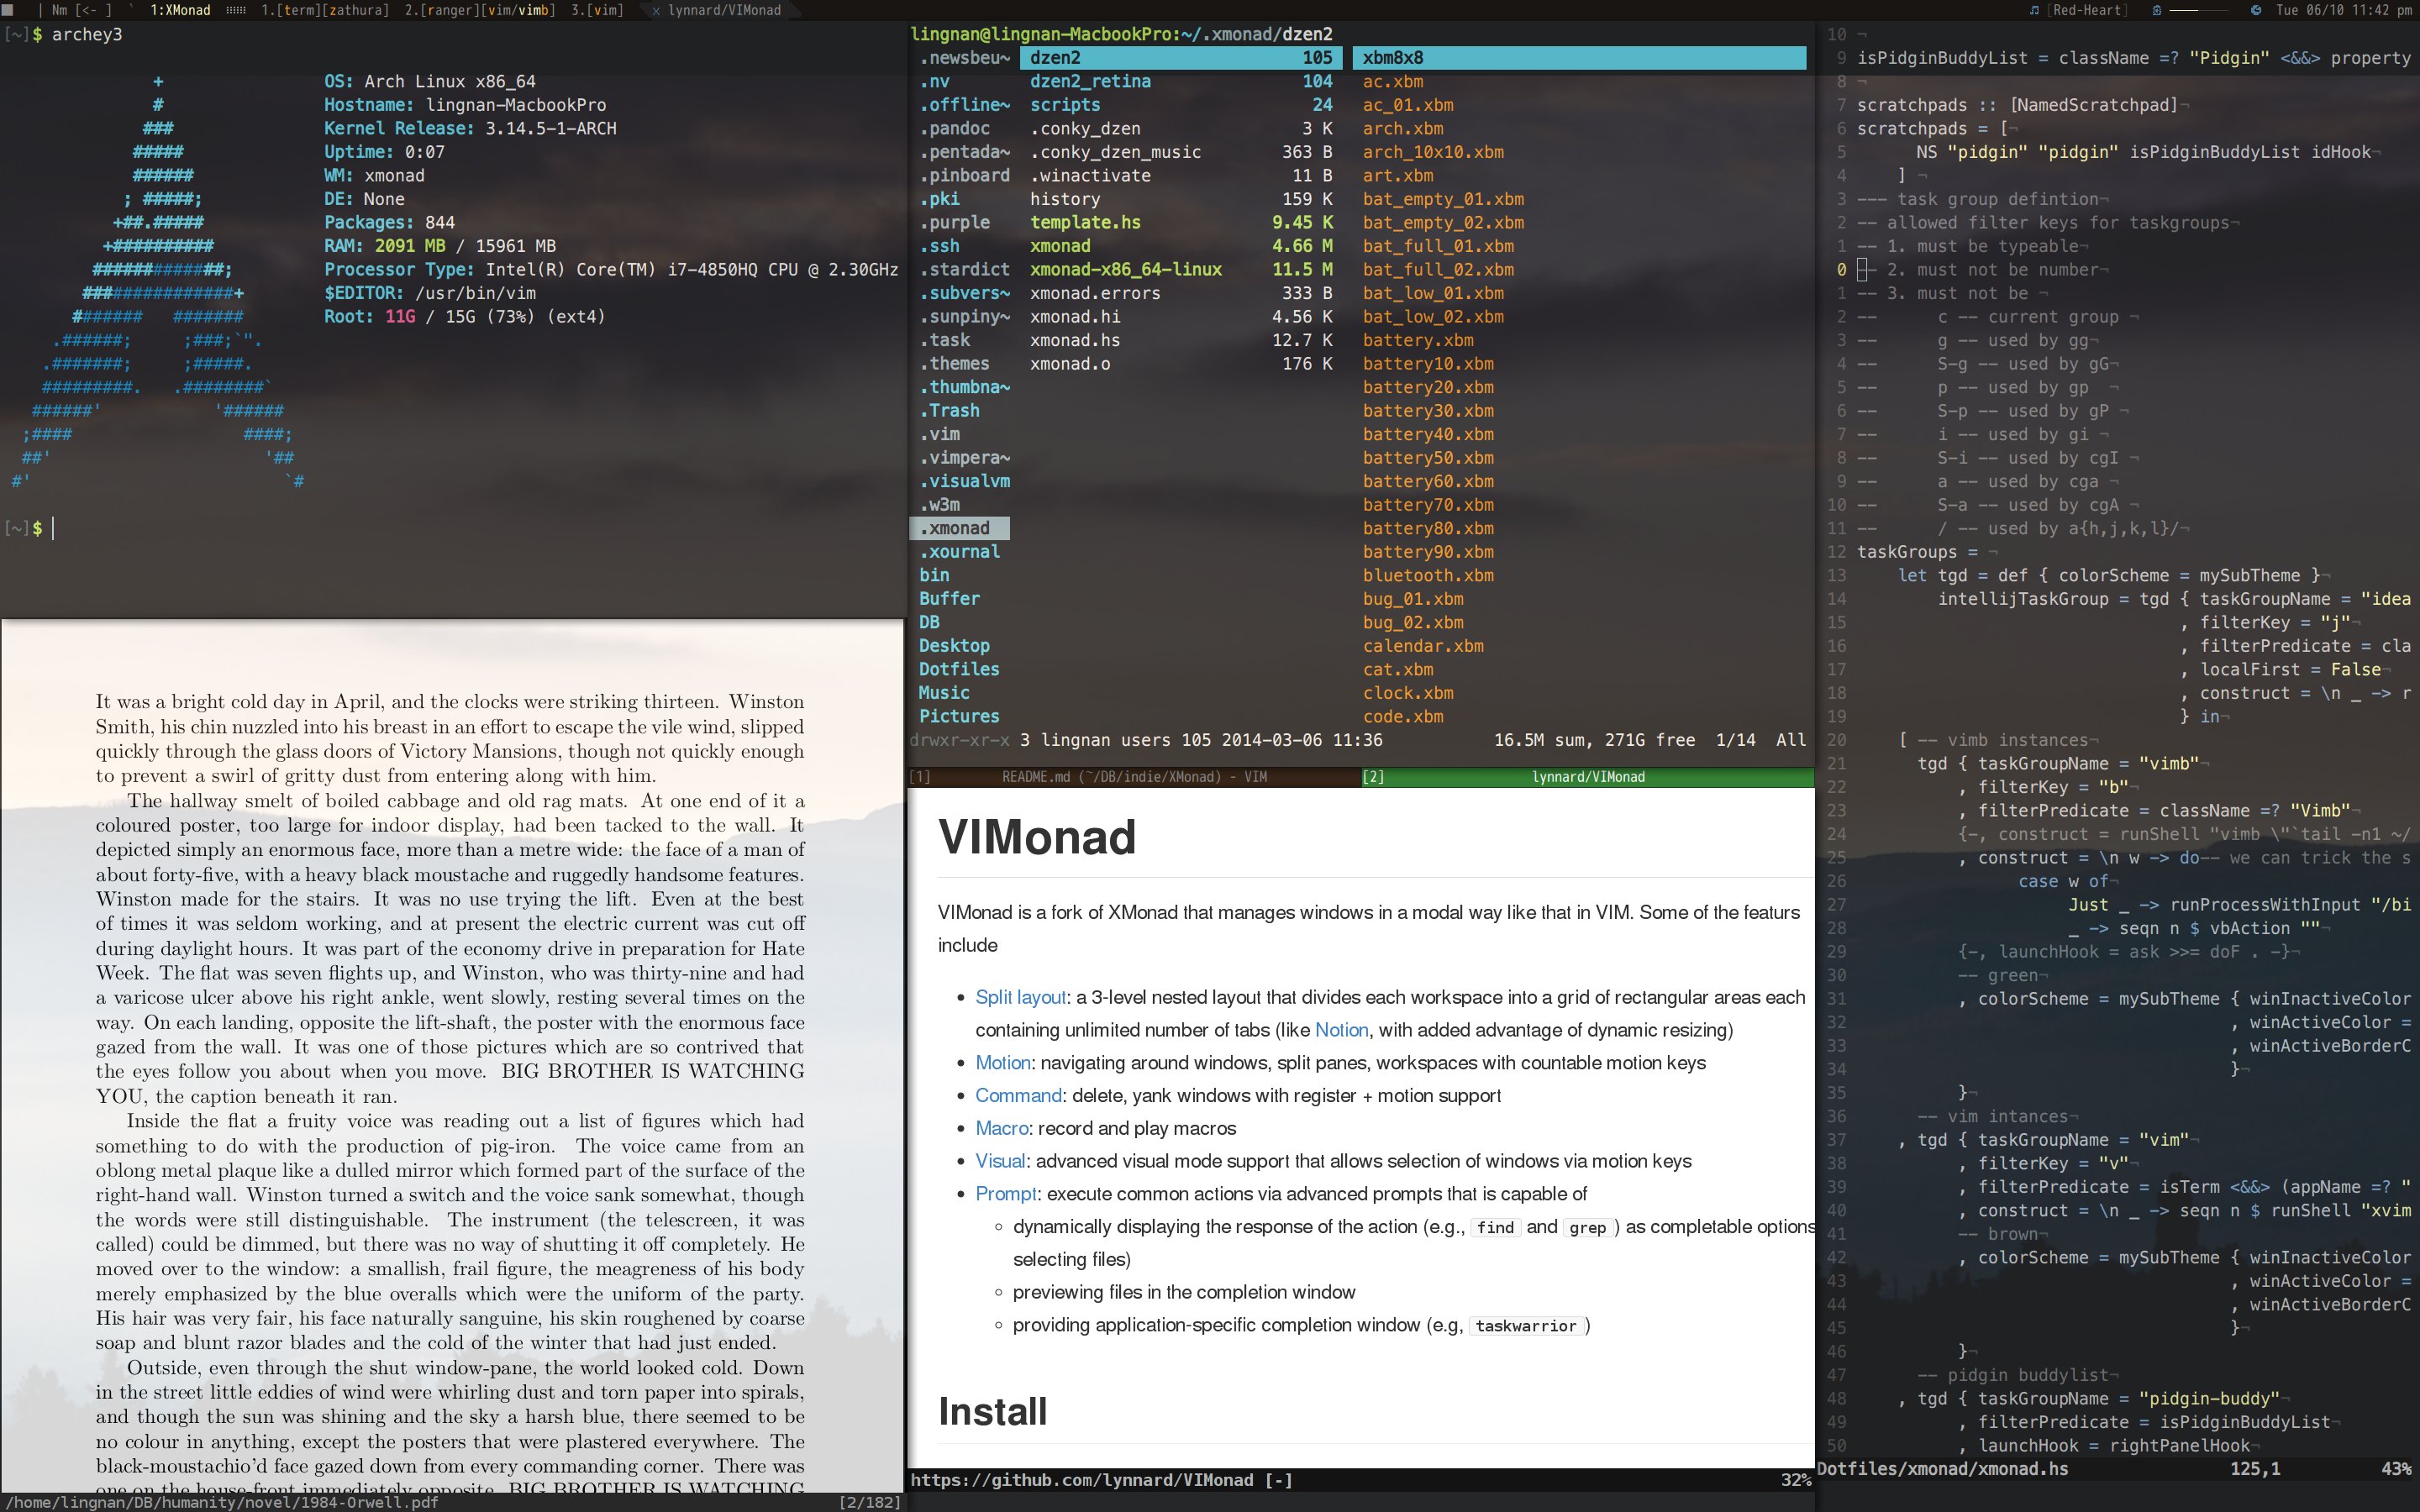Click the gray square icon in top bar
The width and height of the screenshot is (2420, 1512).
8,10
